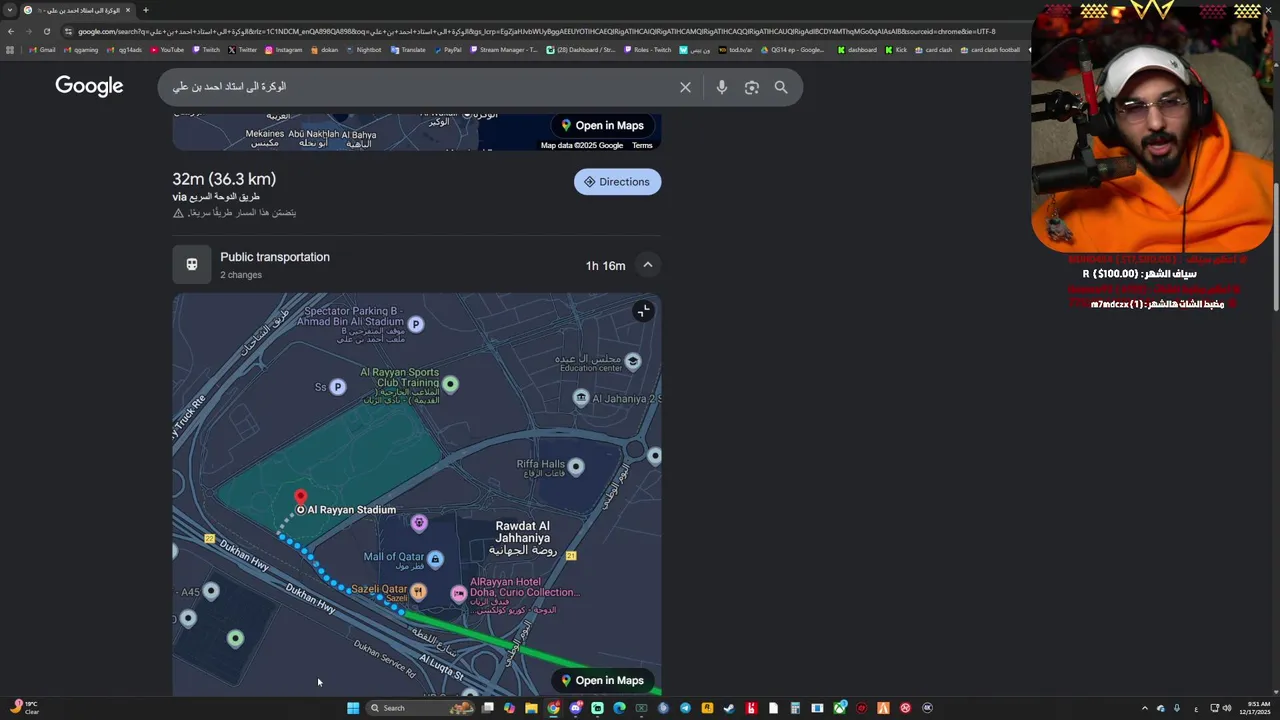Image resolution: width=1280 pixels, height=720 pixels.
Task: Select the Al Rayyan Stadium red pin
Action: (300, 497)
